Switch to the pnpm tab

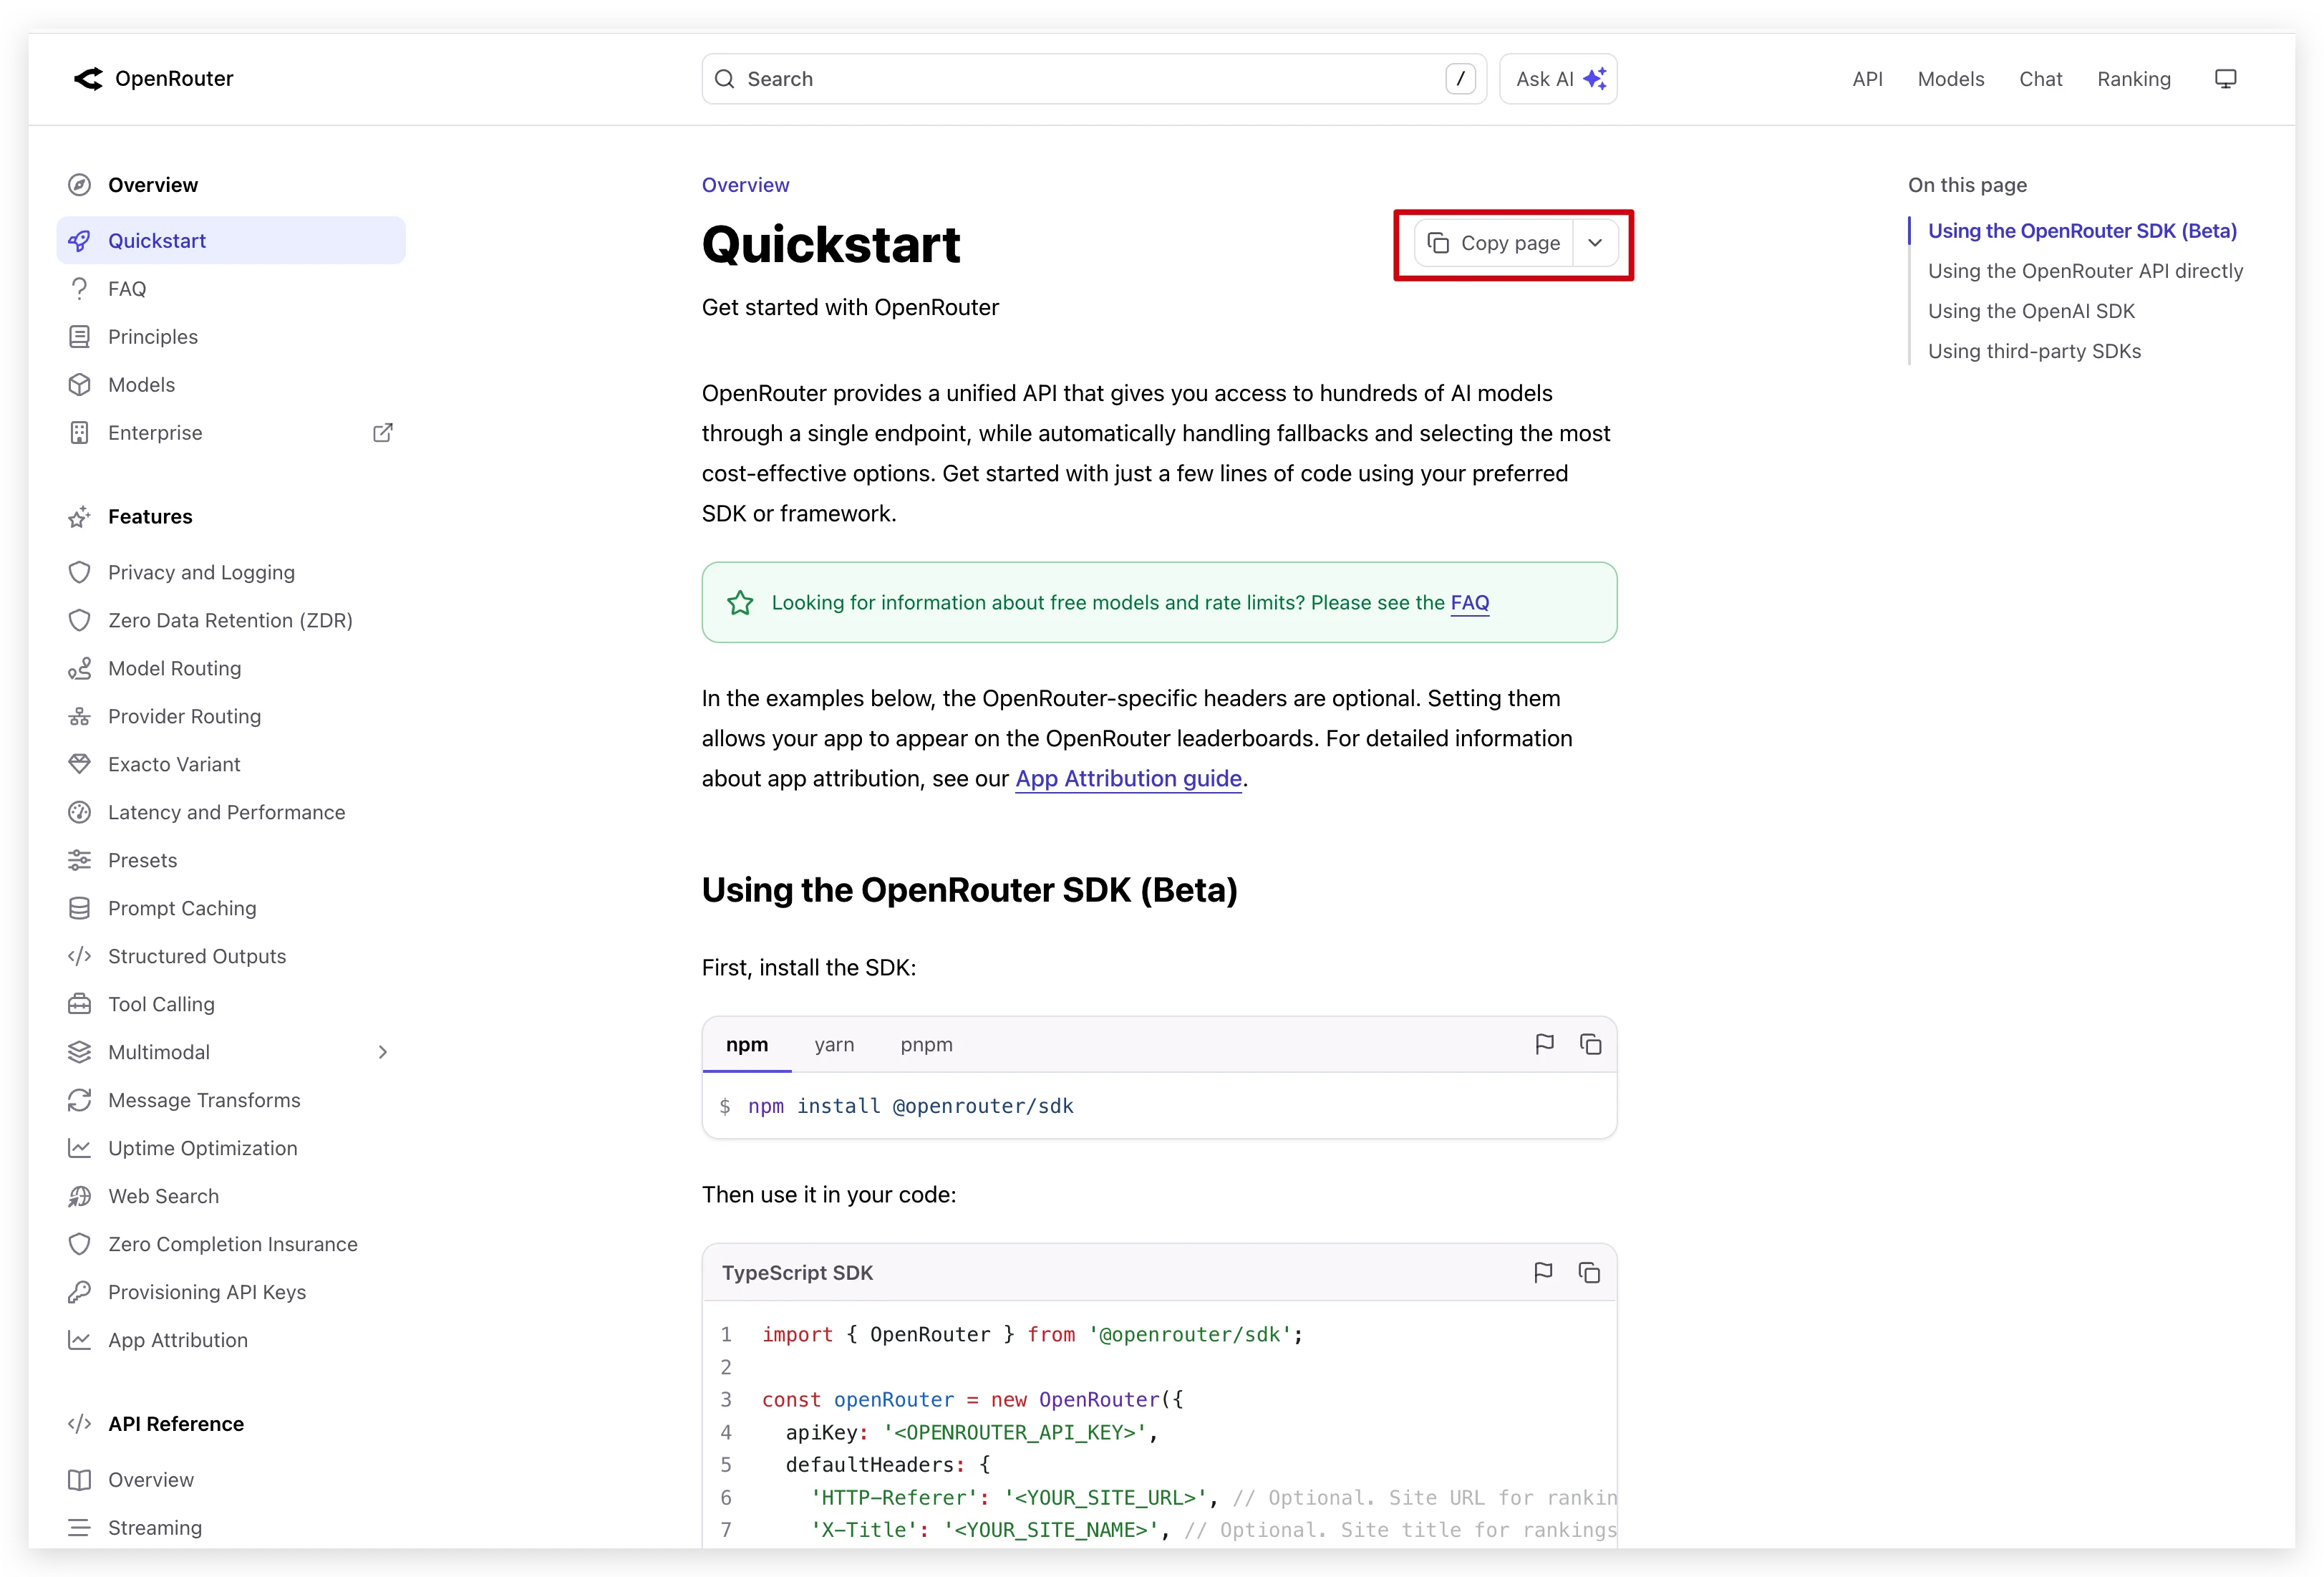click(926, 1045)
